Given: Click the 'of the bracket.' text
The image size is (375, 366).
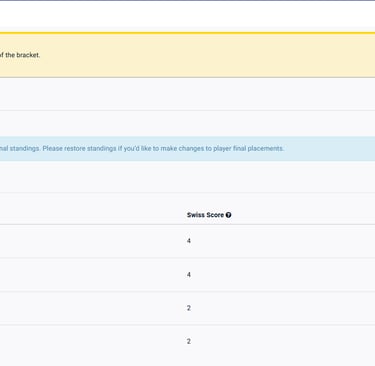Looking at the screenshot, I should (x=20, y=55).
